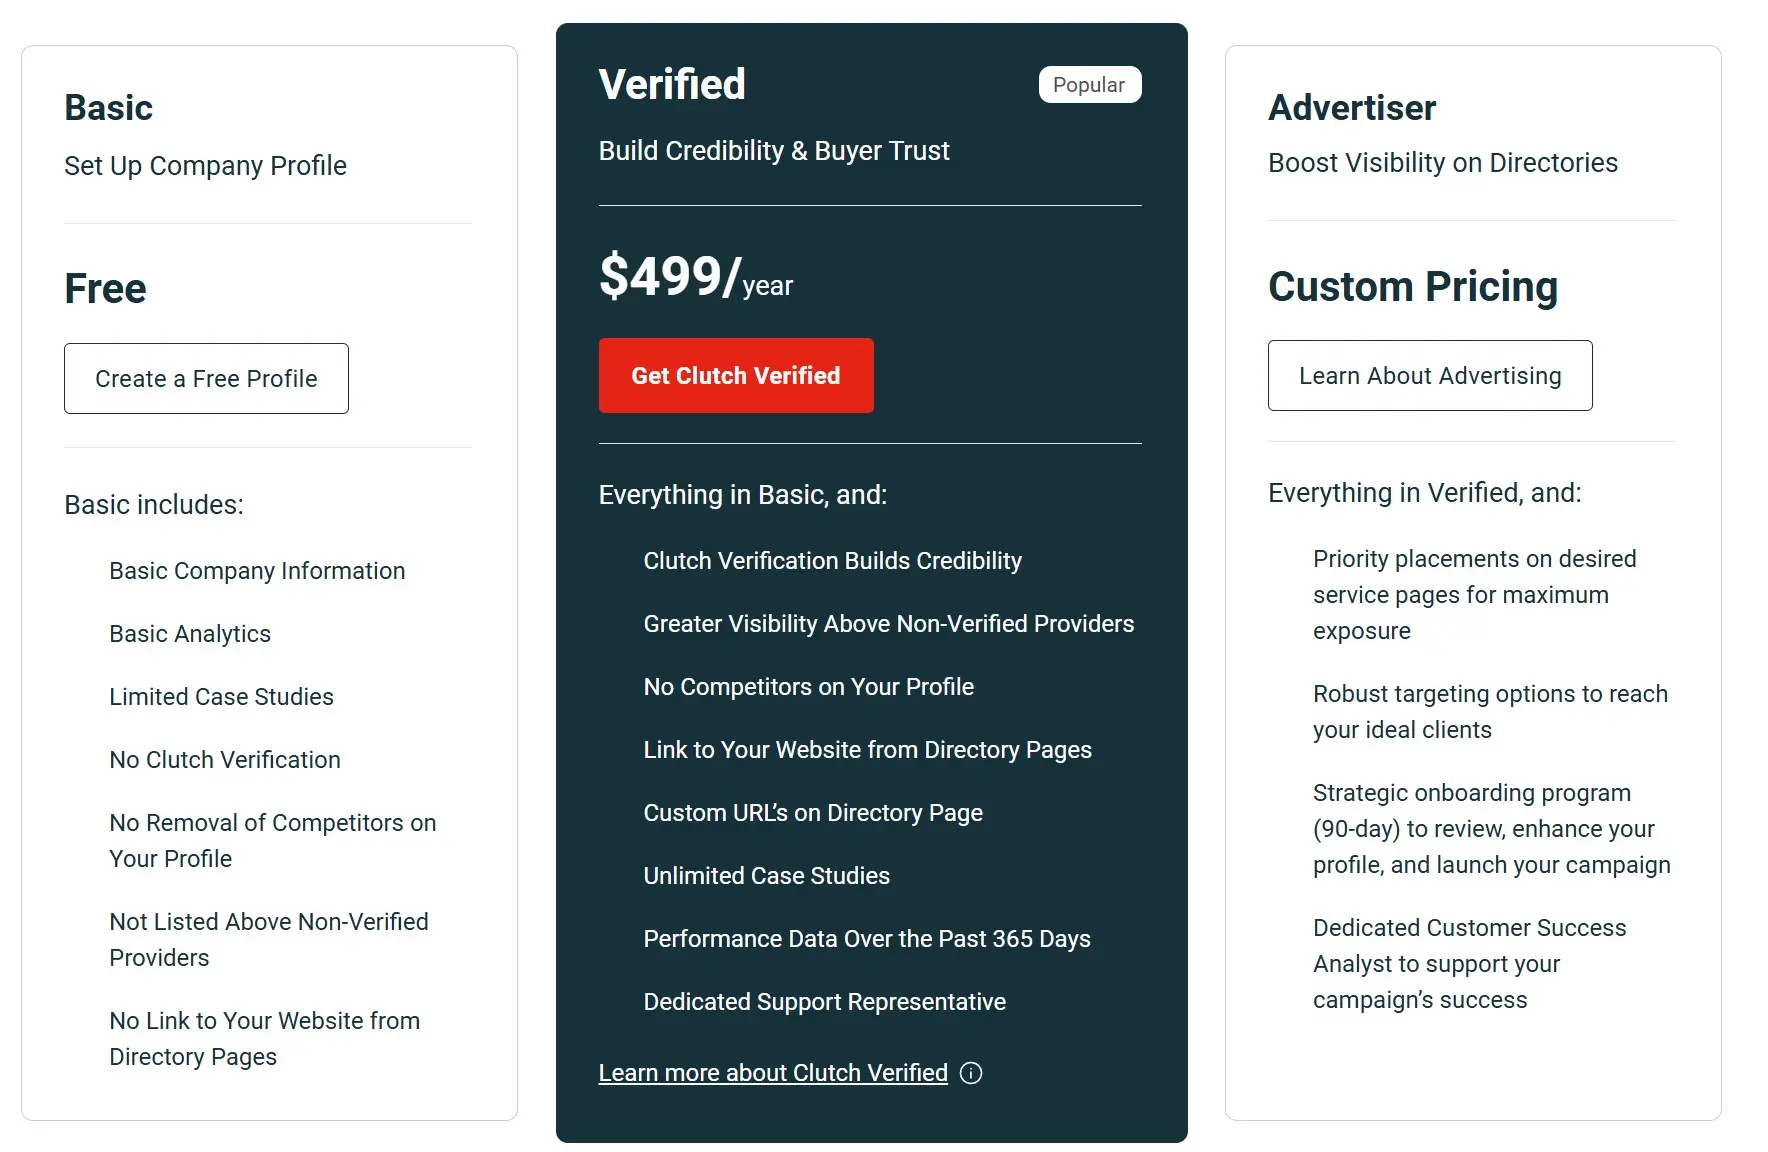Click Set Up Company Profile subtitle

(x=205, y=165)
